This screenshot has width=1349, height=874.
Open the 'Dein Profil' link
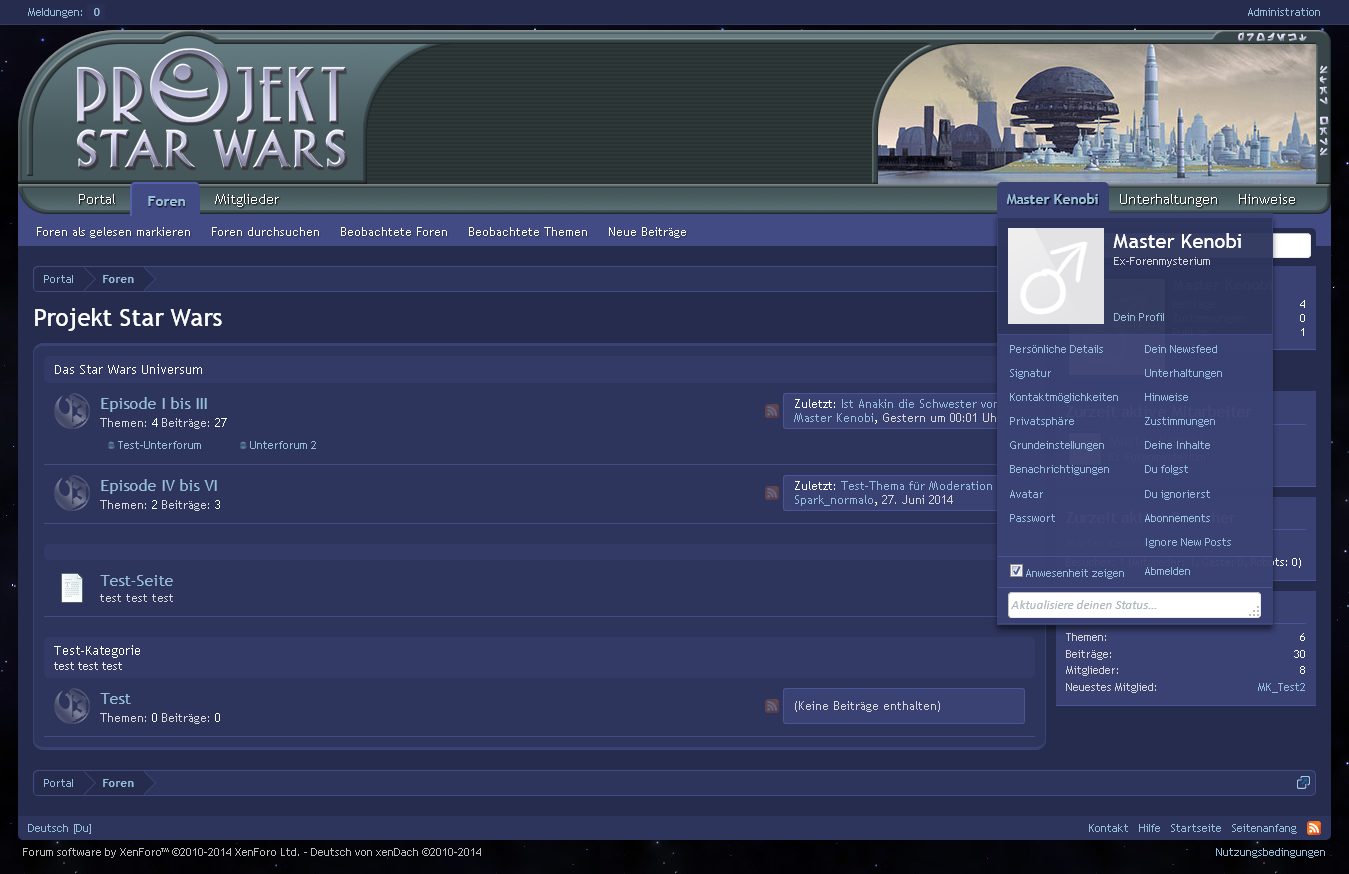1139,317
